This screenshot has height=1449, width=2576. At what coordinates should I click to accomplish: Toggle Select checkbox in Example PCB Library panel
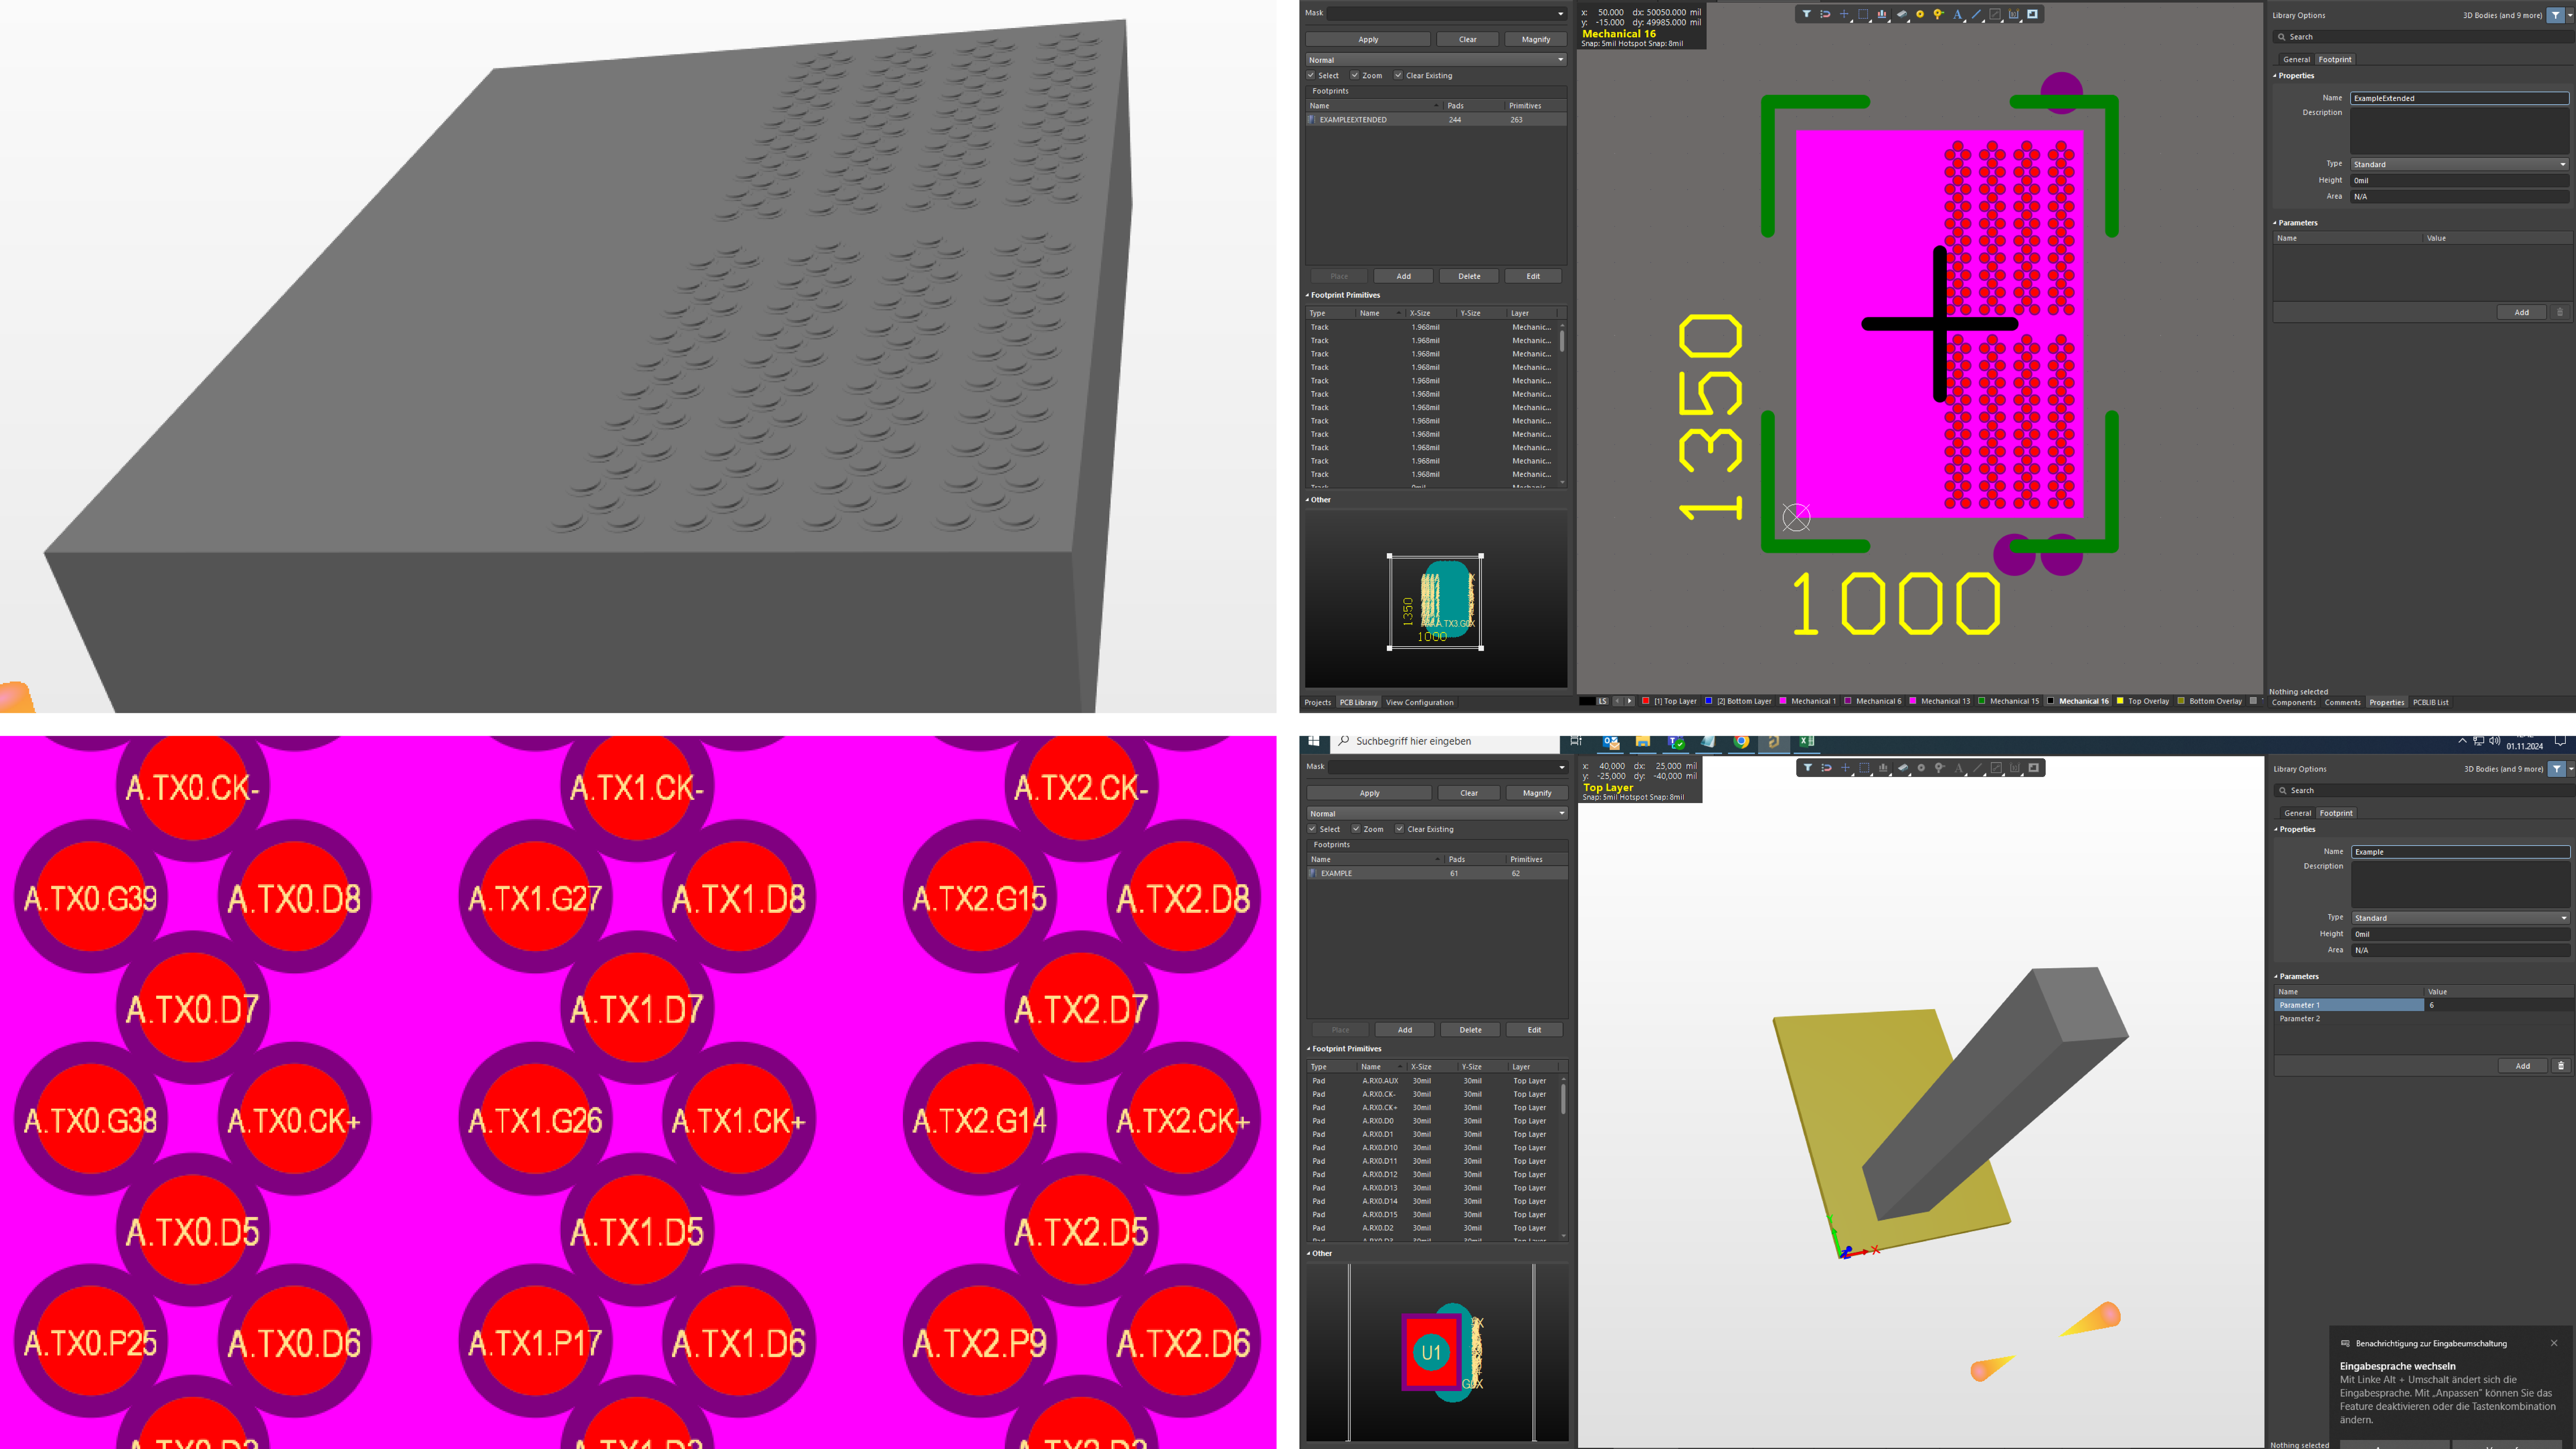[x=1312, y=829]
